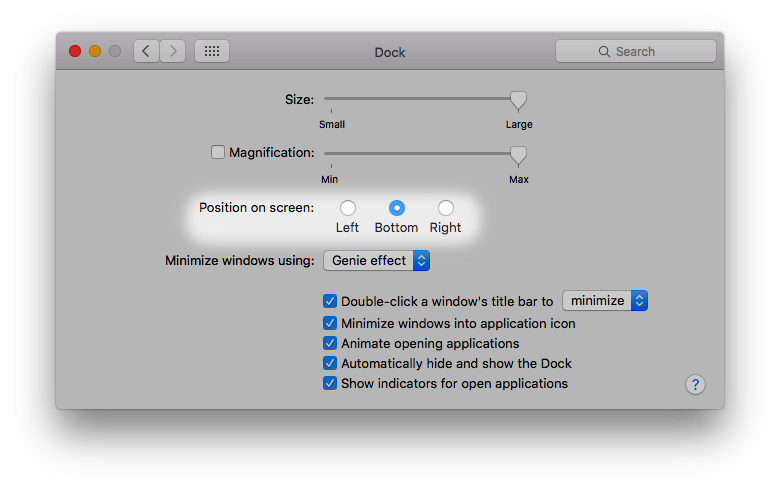Click the Size slider thumb
Image resolution: width=780 pixels, height=489 pixels.
pyautogui.click(x=518, y=101)
